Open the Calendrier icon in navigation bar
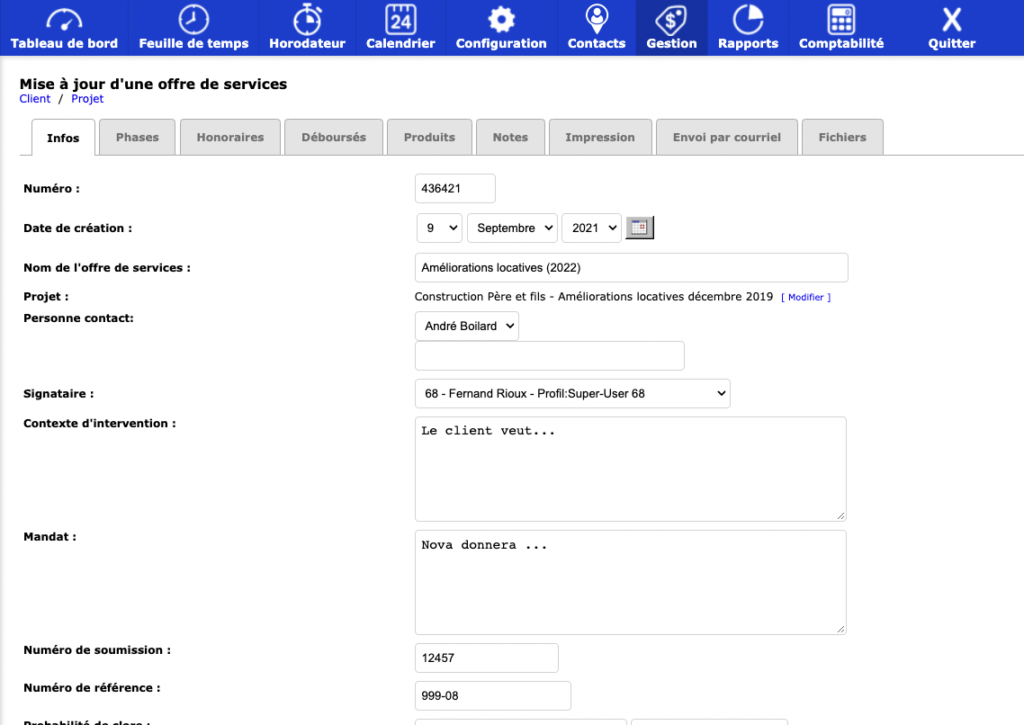Viewport: 1024px width, 725px height. (x=400, y=20)
